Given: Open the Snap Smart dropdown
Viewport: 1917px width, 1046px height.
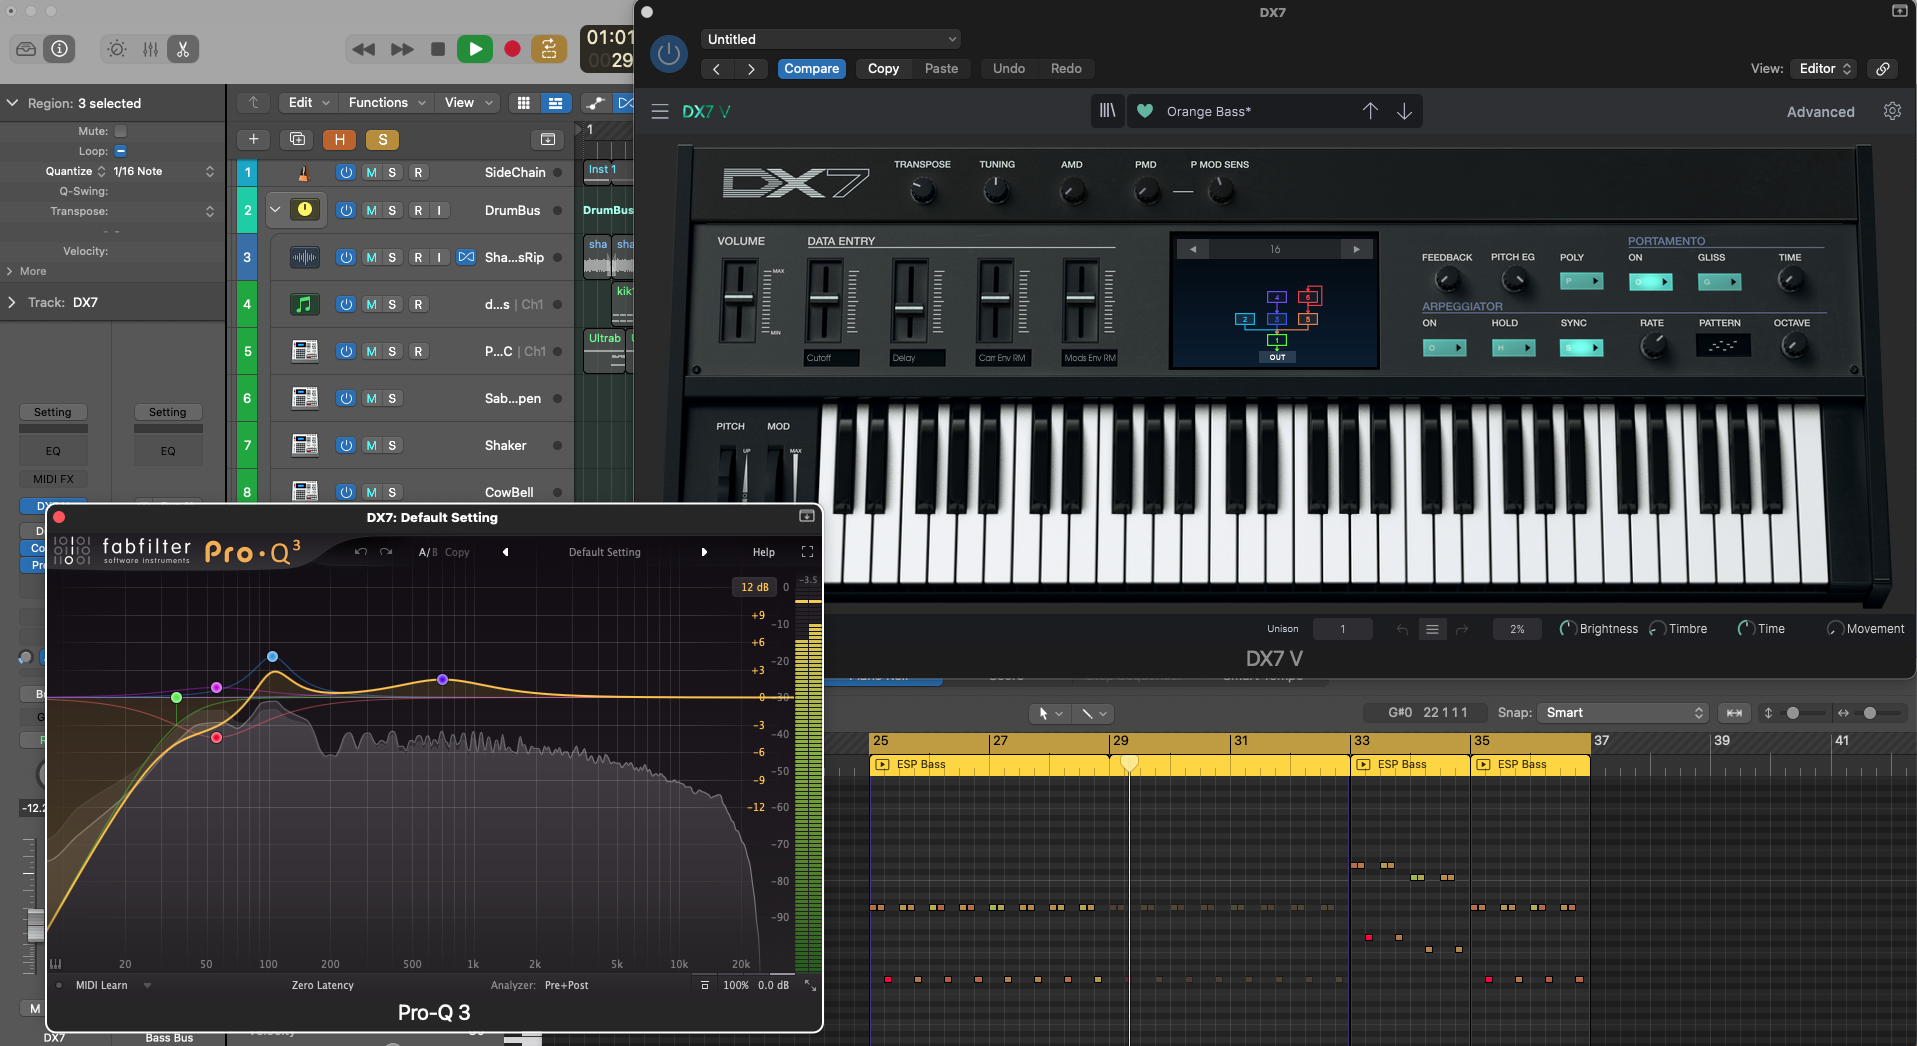Looking at the screenshot, I should (x=1623, y=713).
